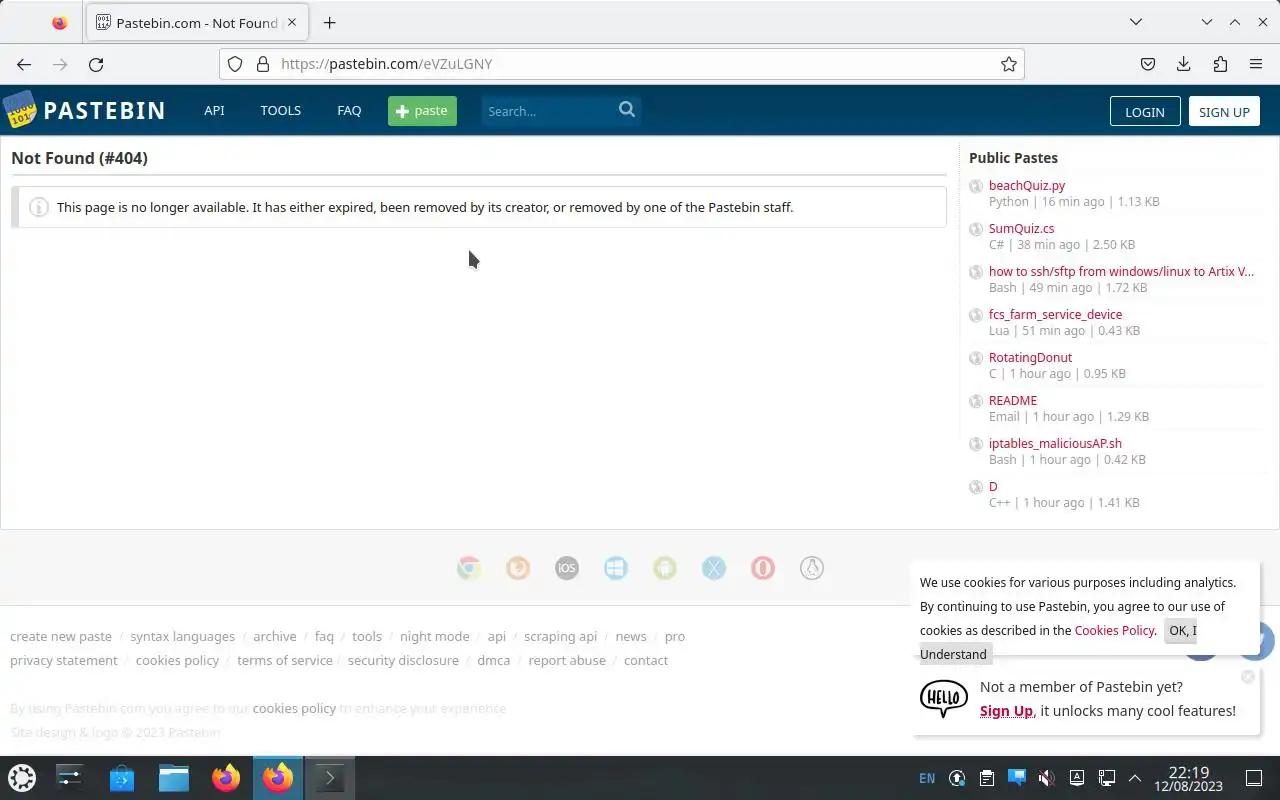Open the Firefox downloads icon
This screenshot has width=1280, height=800.
point(1184,64)
